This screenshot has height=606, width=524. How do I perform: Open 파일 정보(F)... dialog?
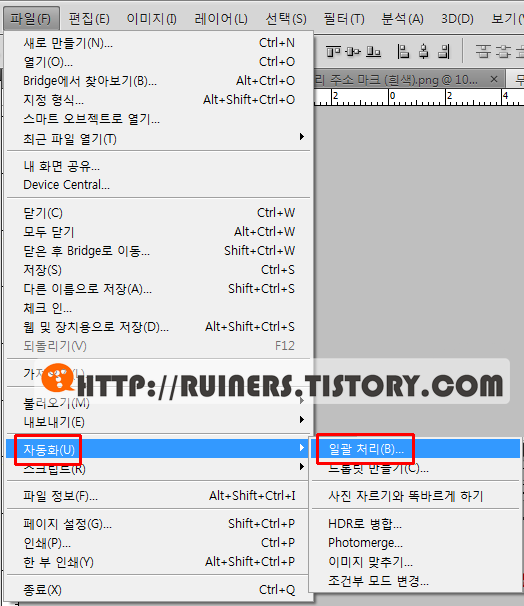point(158,495)
